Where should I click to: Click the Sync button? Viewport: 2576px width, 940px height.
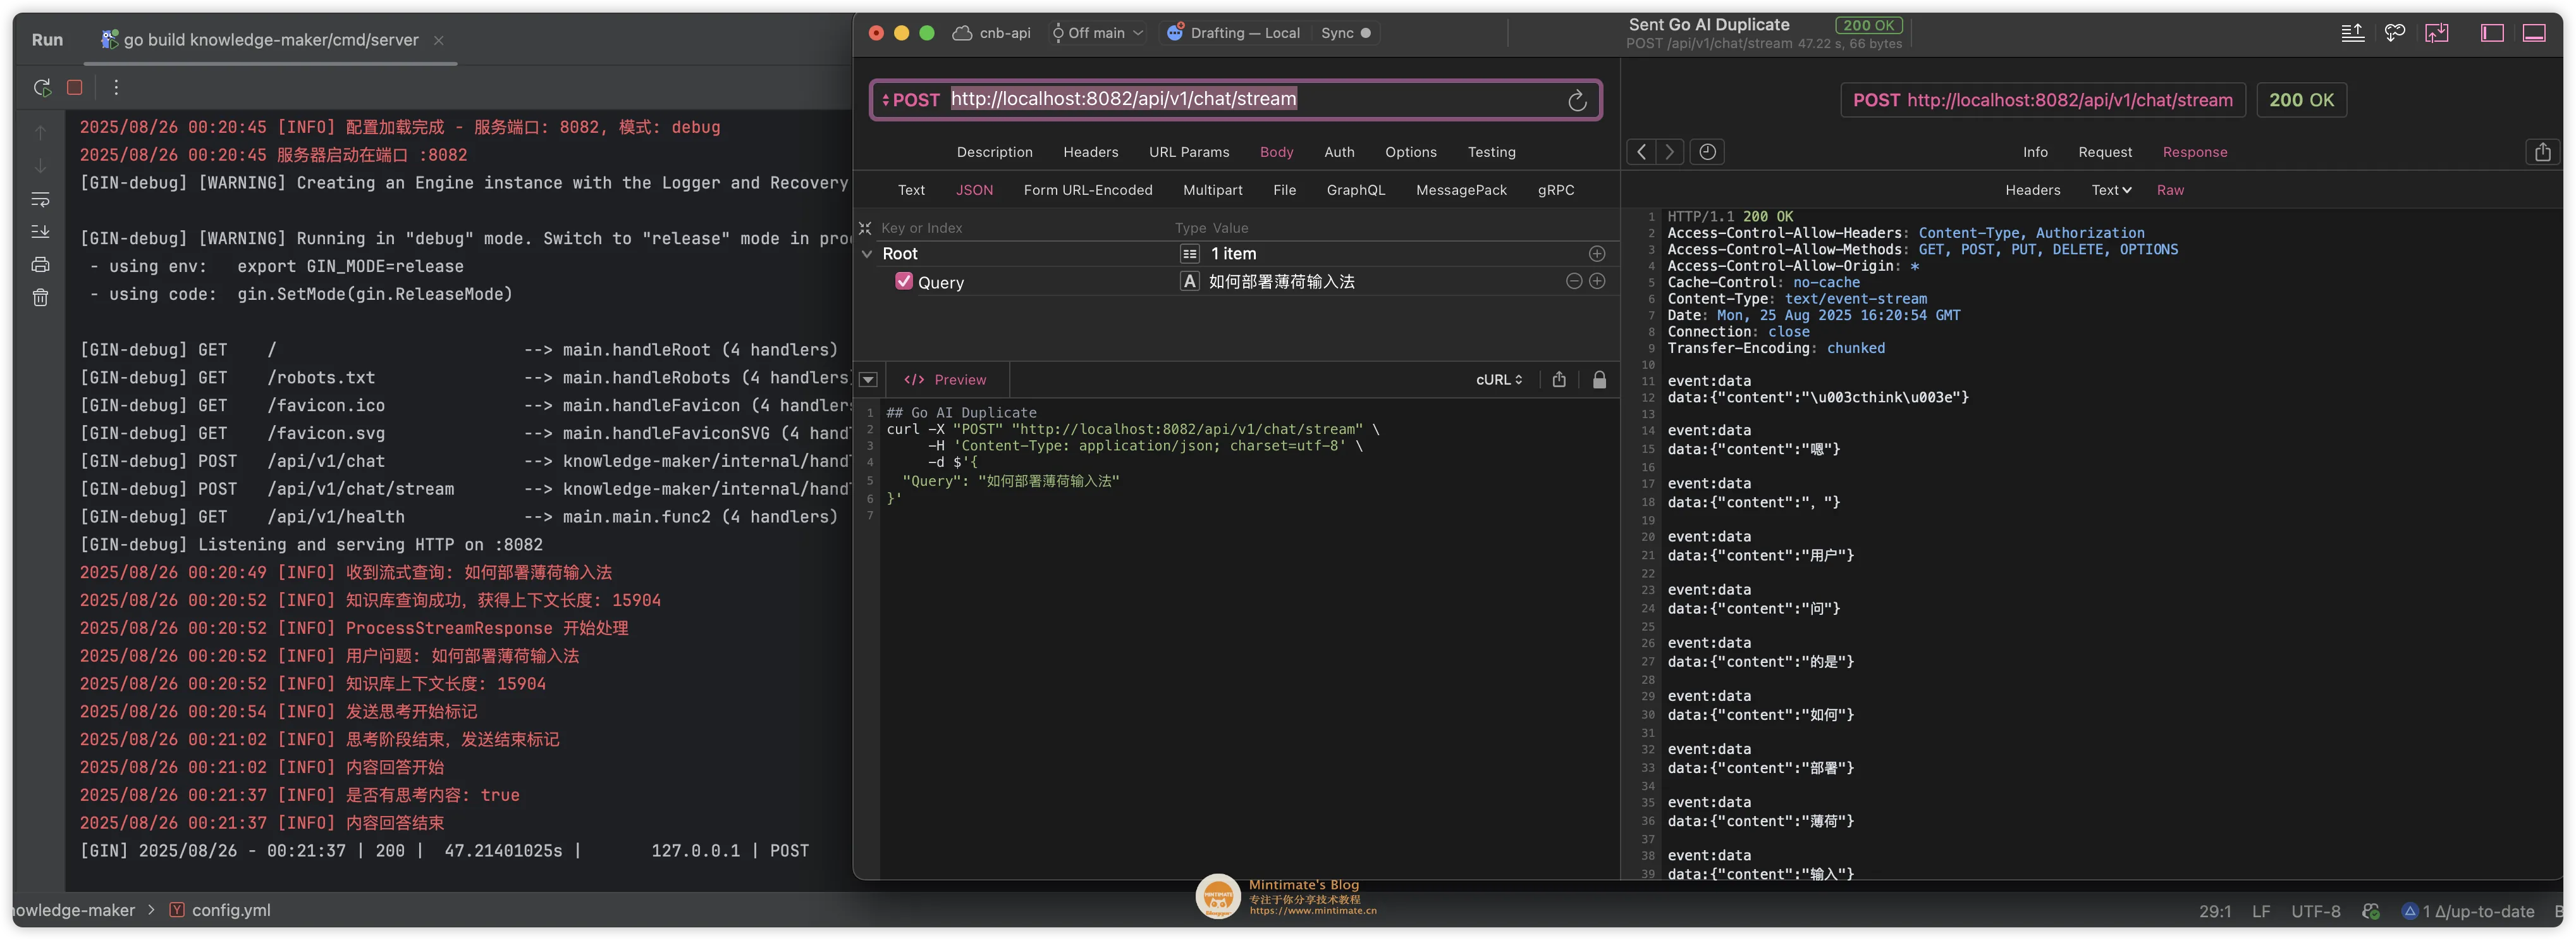click(1345, 33)
